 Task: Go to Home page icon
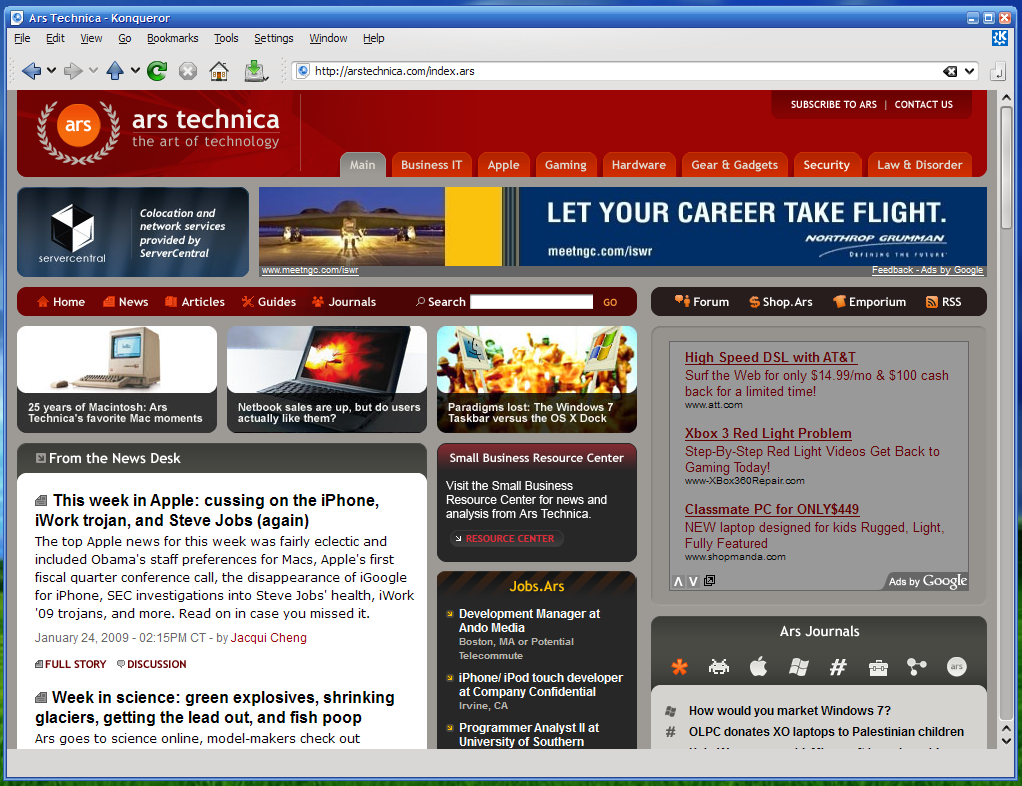[219, 70]
